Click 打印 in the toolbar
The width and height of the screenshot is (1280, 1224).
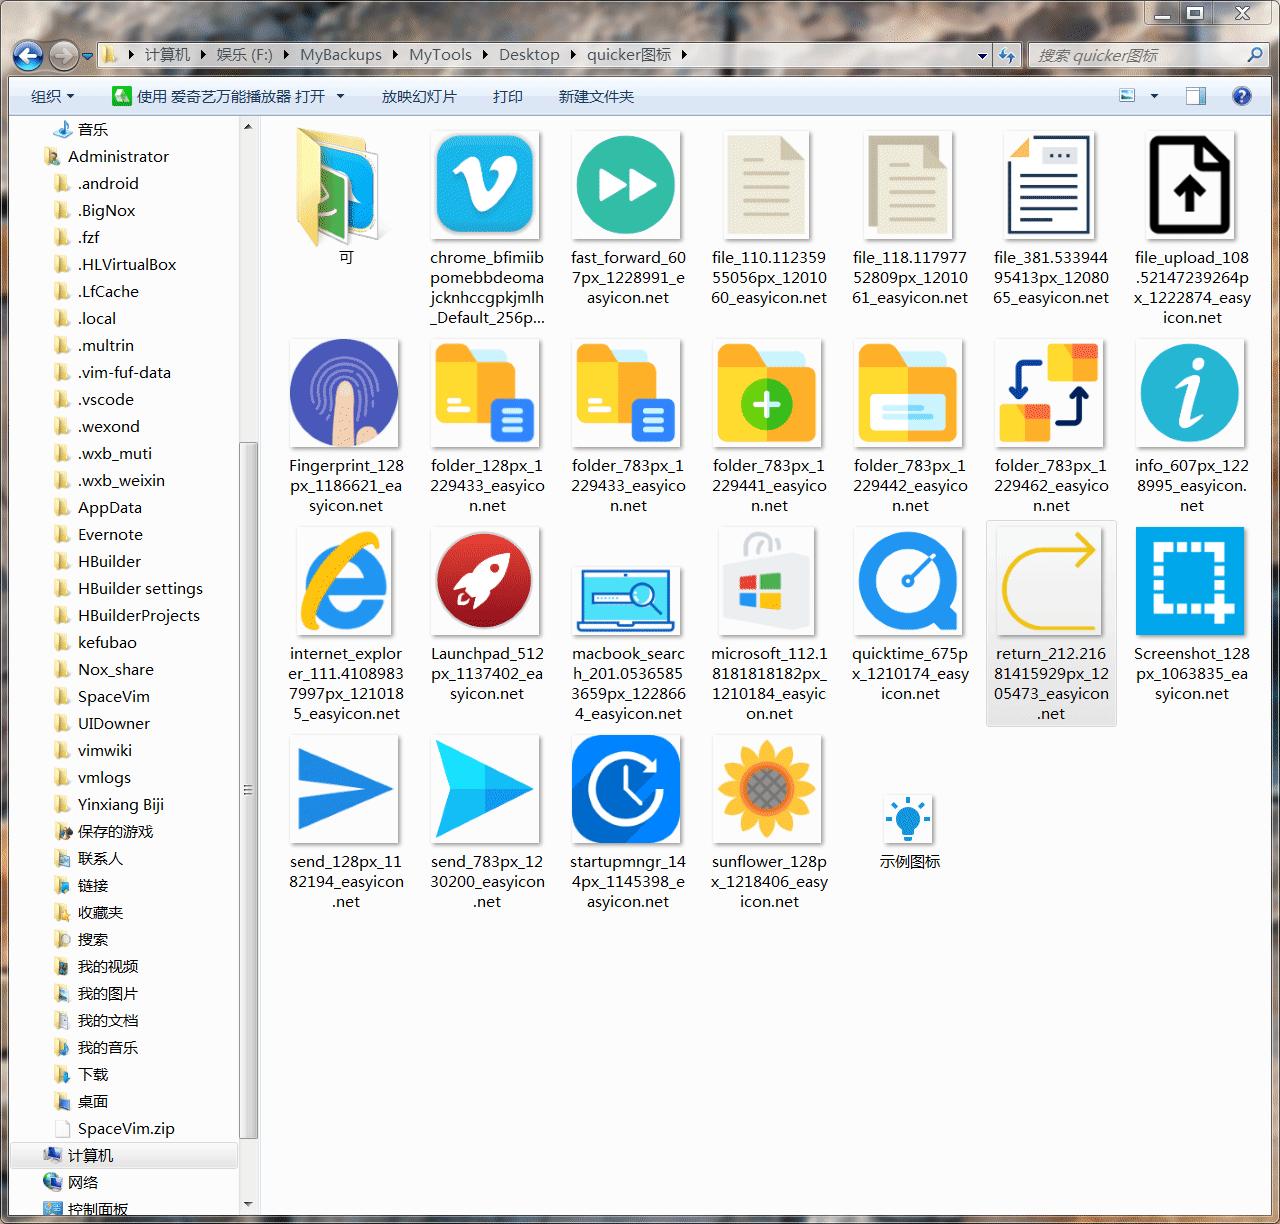pyautogui.click(x=508, y=97)
